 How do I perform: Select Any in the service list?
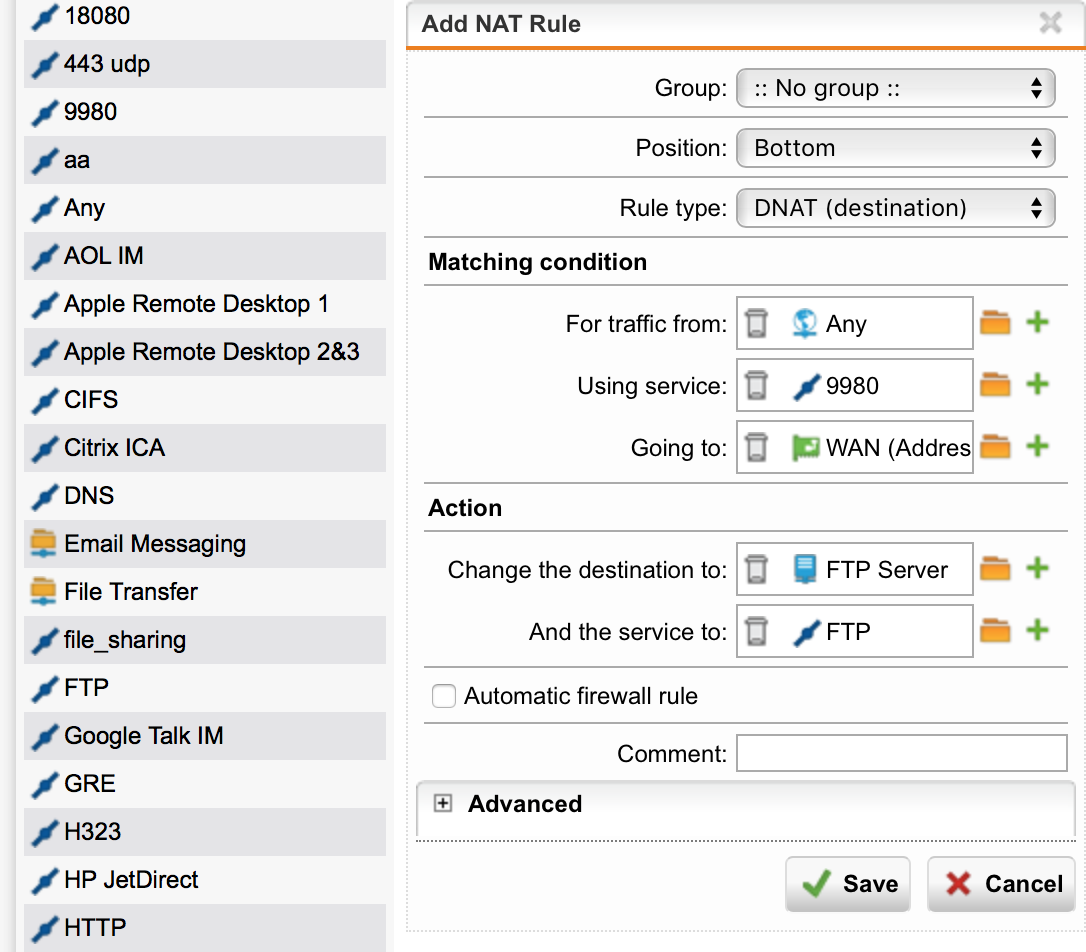[x=205, y=208]
